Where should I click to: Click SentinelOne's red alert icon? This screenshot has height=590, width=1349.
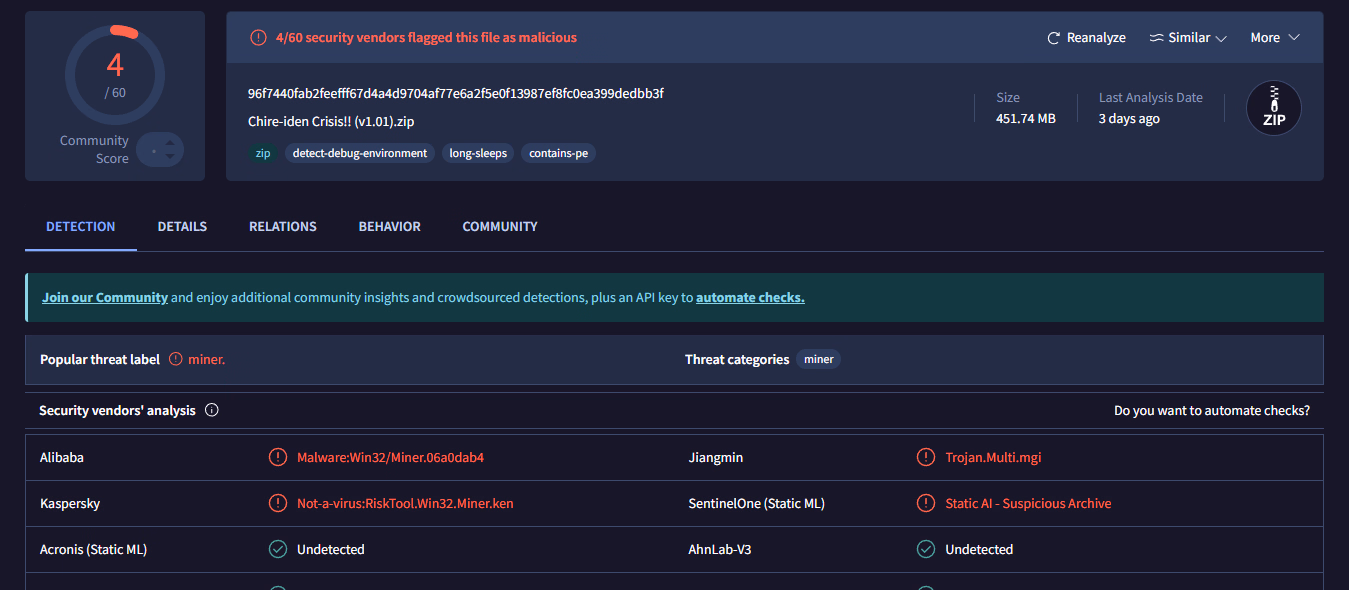[x=926, y=503]
